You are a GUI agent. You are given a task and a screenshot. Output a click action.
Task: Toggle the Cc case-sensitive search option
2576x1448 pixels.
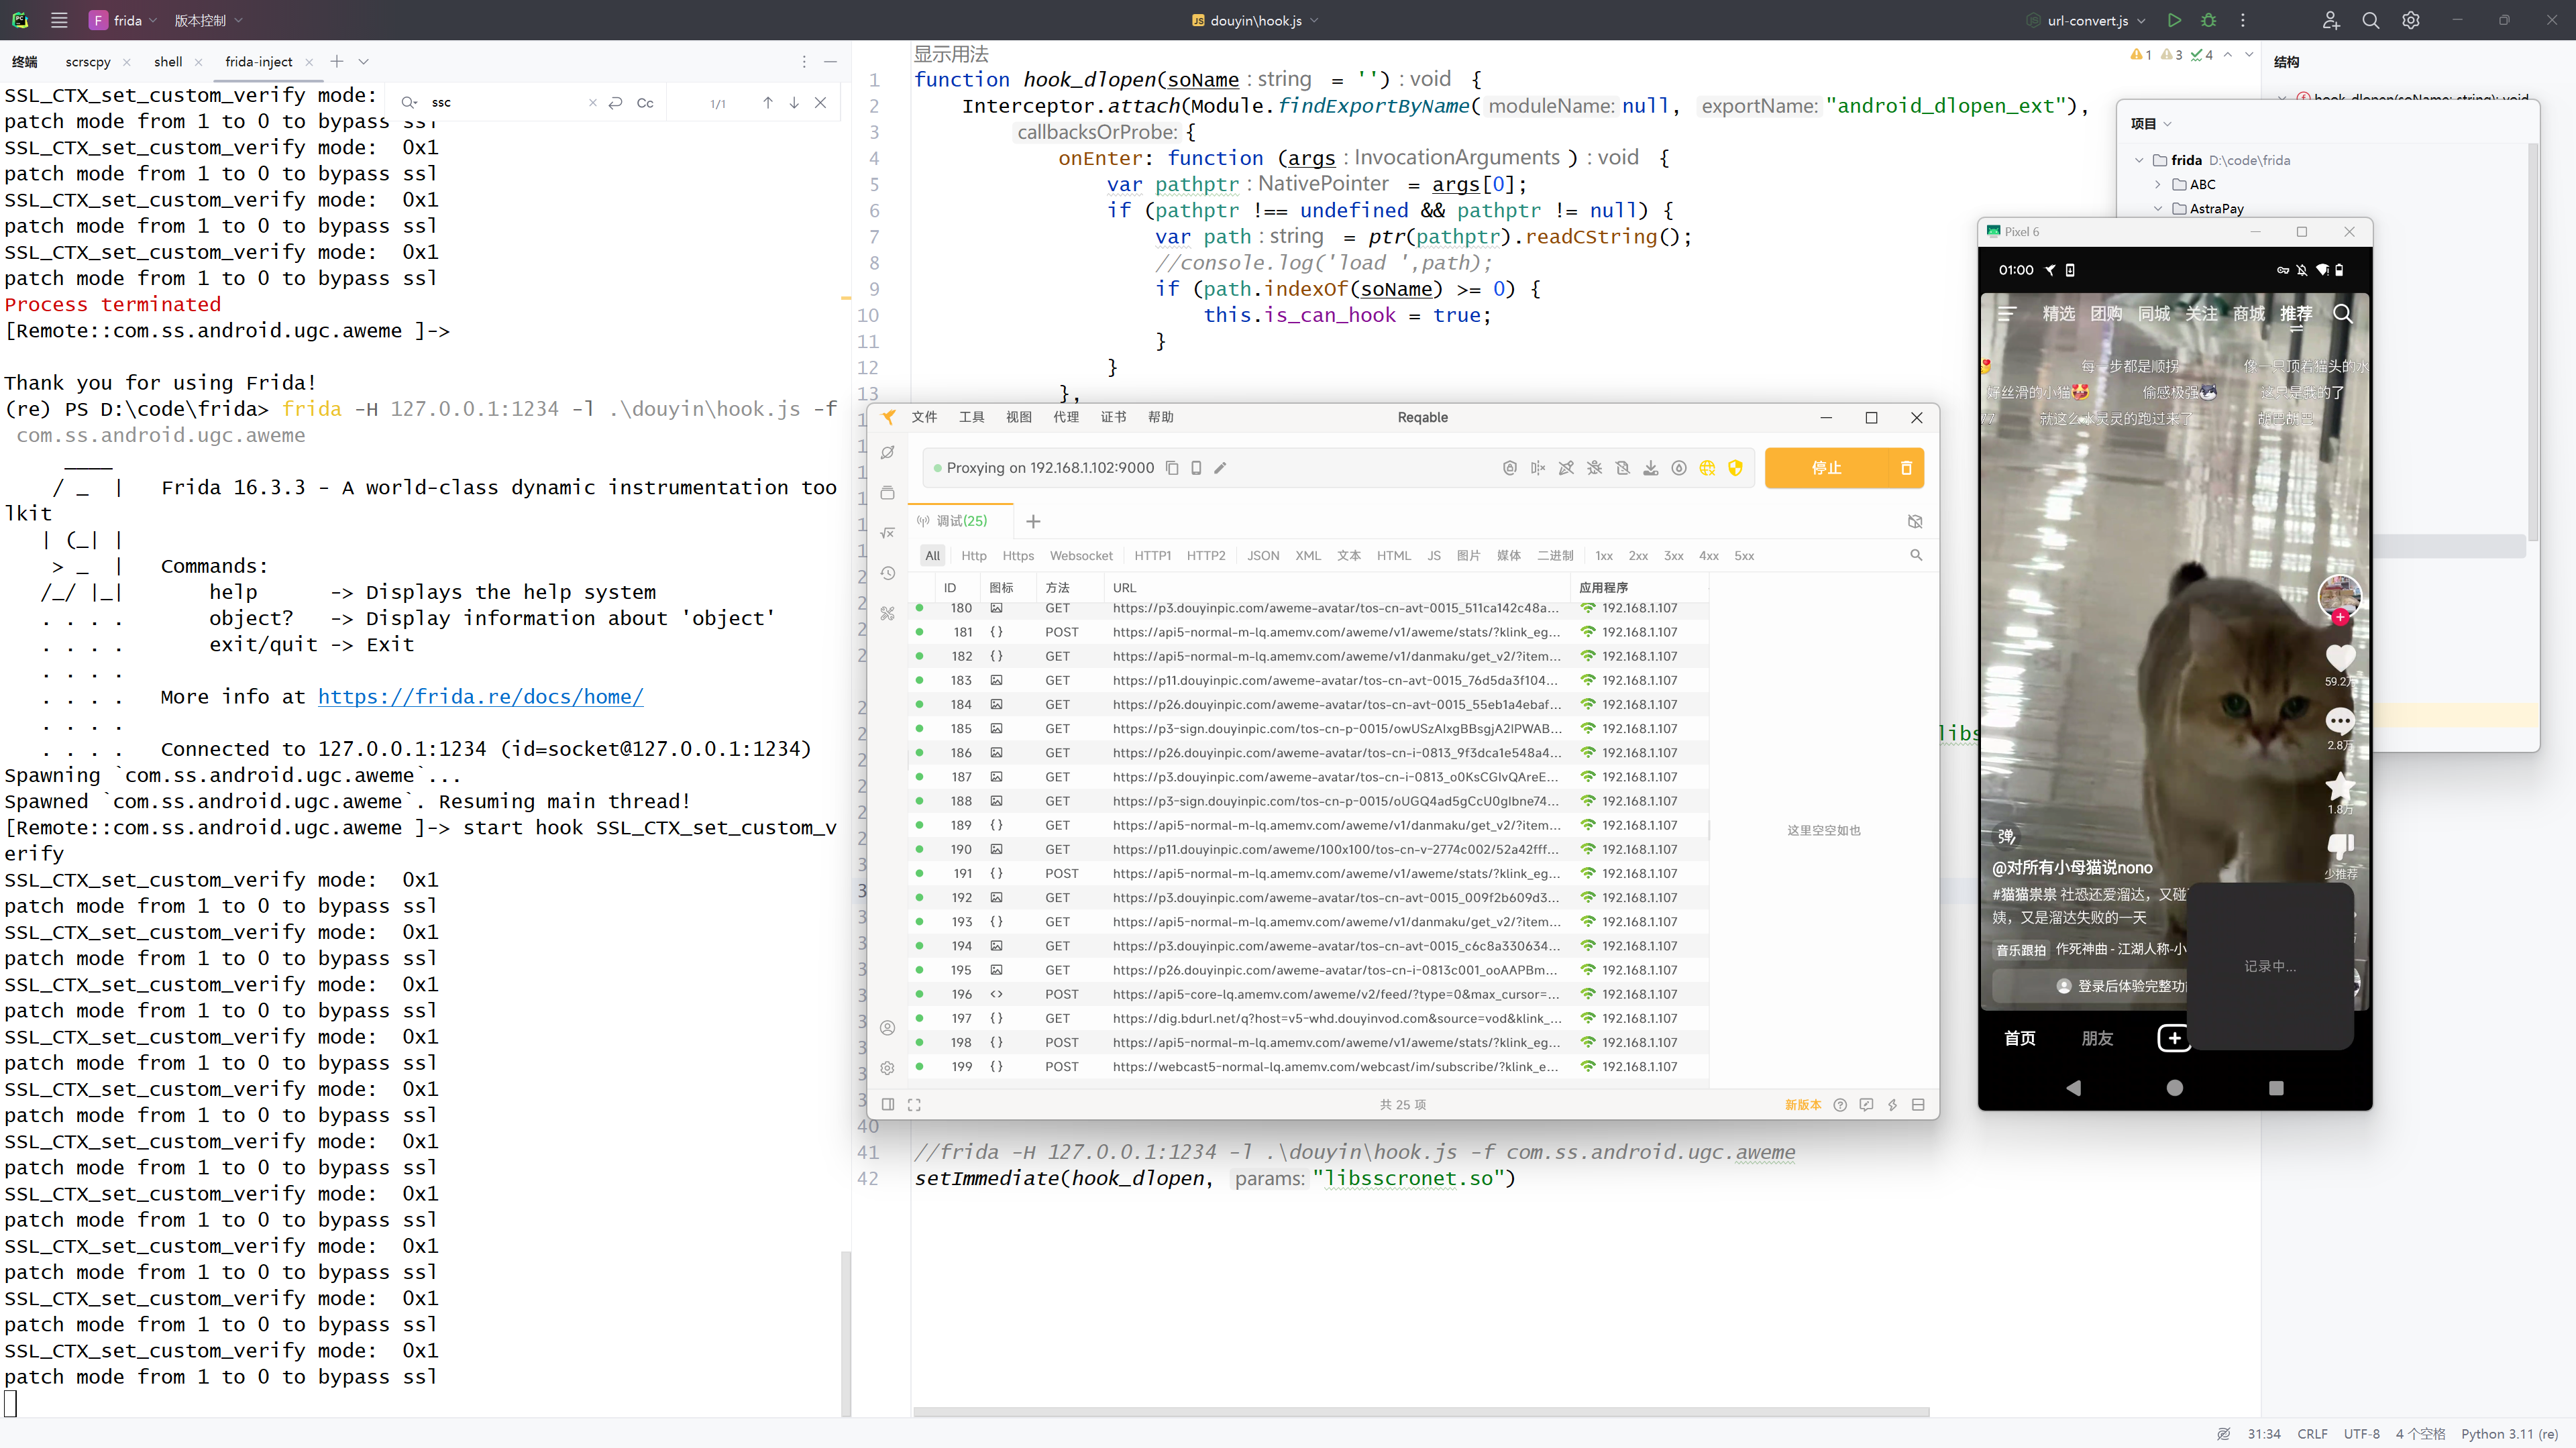coord(645,103)
